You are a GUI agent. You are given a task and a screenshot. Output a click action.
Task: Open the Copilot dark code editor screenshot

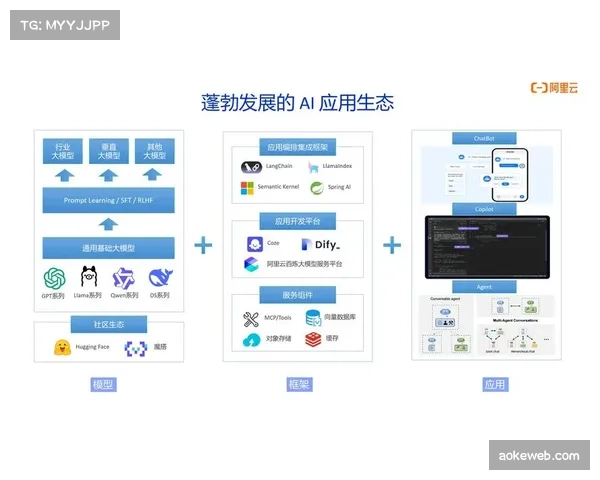coord(487,247)
